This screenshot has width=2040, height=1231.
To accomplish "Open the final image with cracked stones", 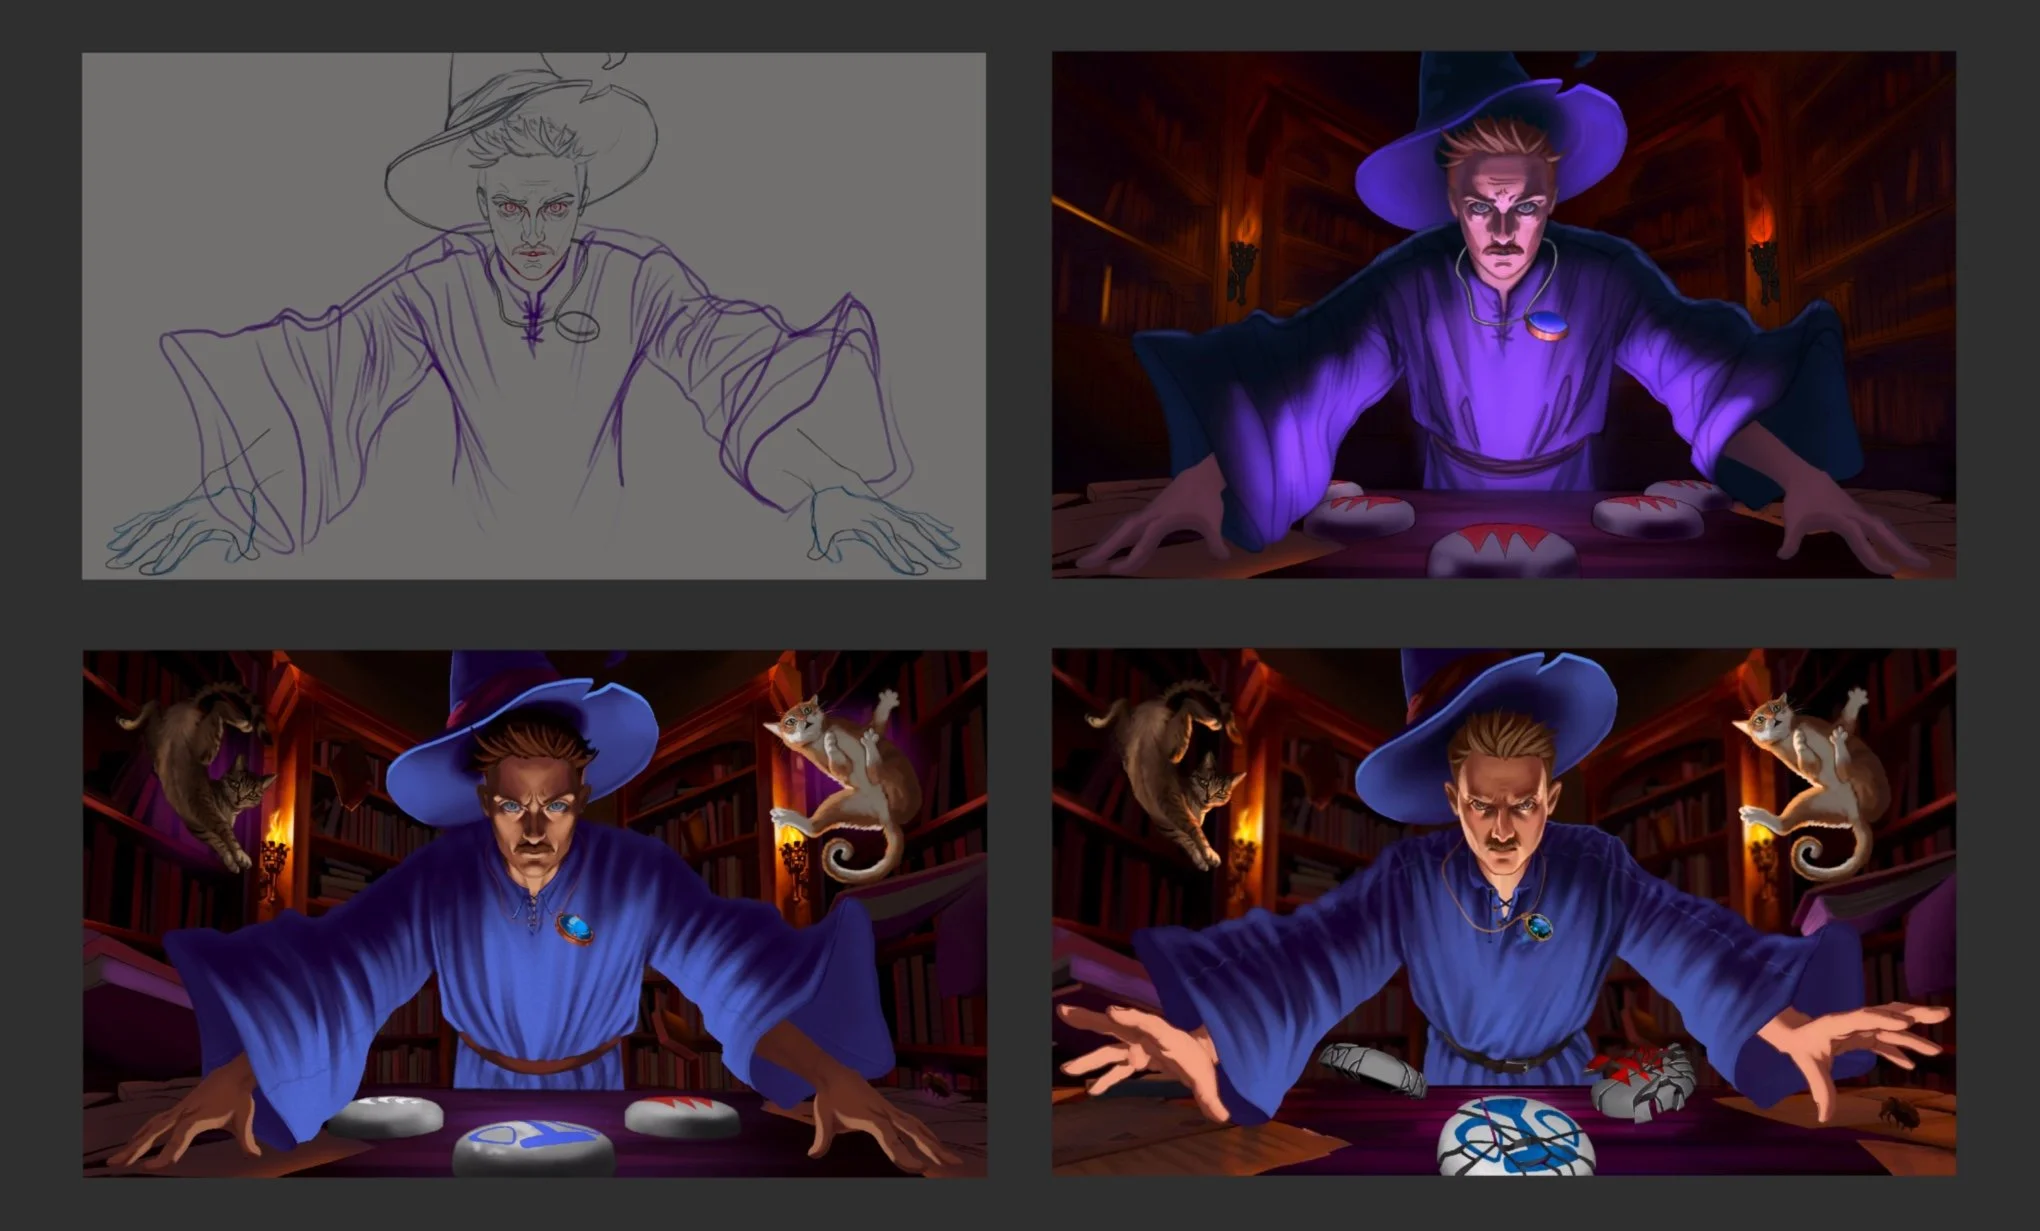I will (x=1503, y=913).
